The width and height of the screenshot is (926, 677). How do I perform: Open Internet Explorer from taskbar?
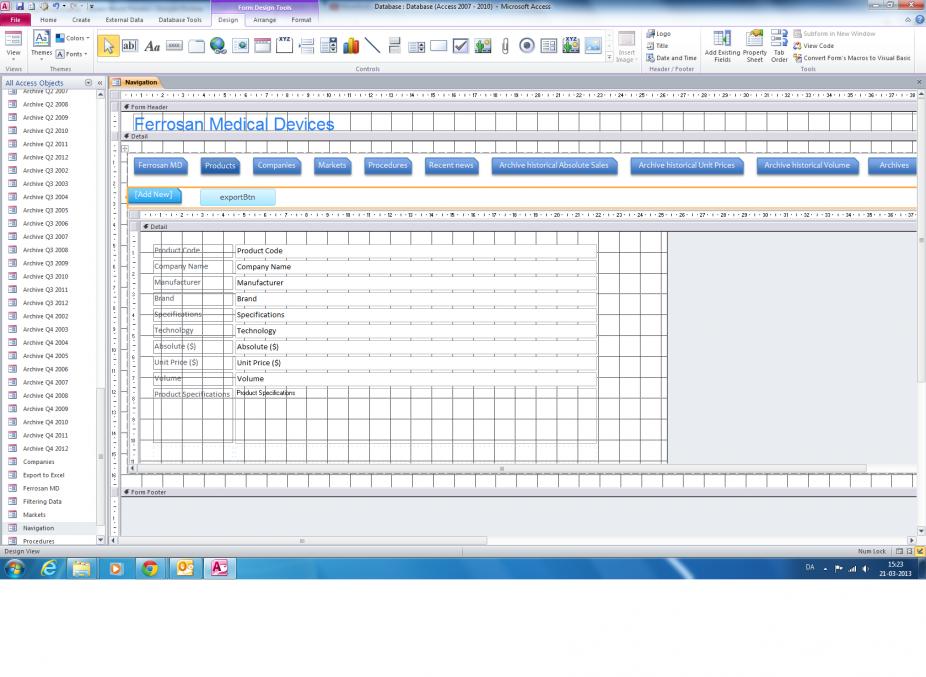(48, 568)
